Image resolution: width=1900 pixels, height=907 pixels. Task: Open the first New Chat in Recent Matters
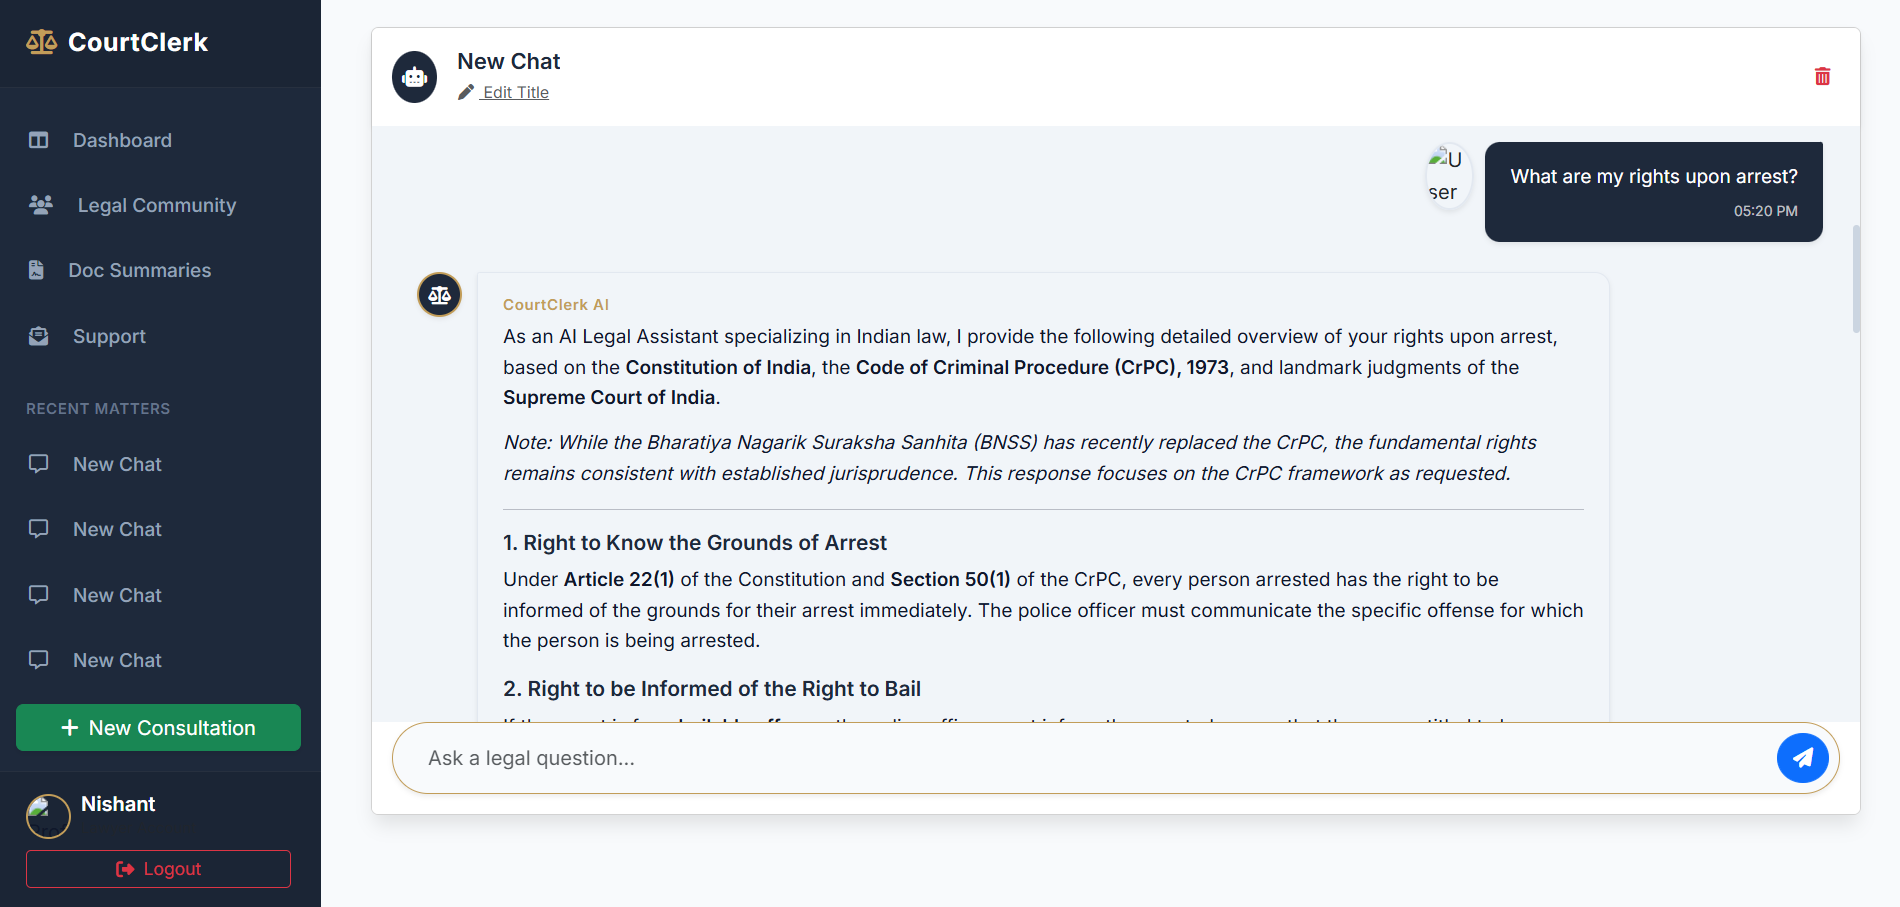pyautogui.click(x=117, y=464)
